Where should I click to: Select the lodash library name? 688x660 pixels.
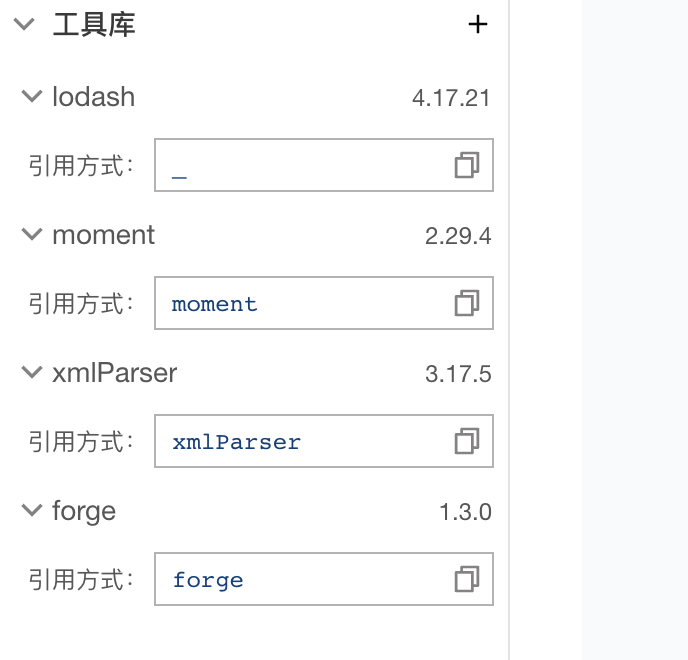(93, 96)
